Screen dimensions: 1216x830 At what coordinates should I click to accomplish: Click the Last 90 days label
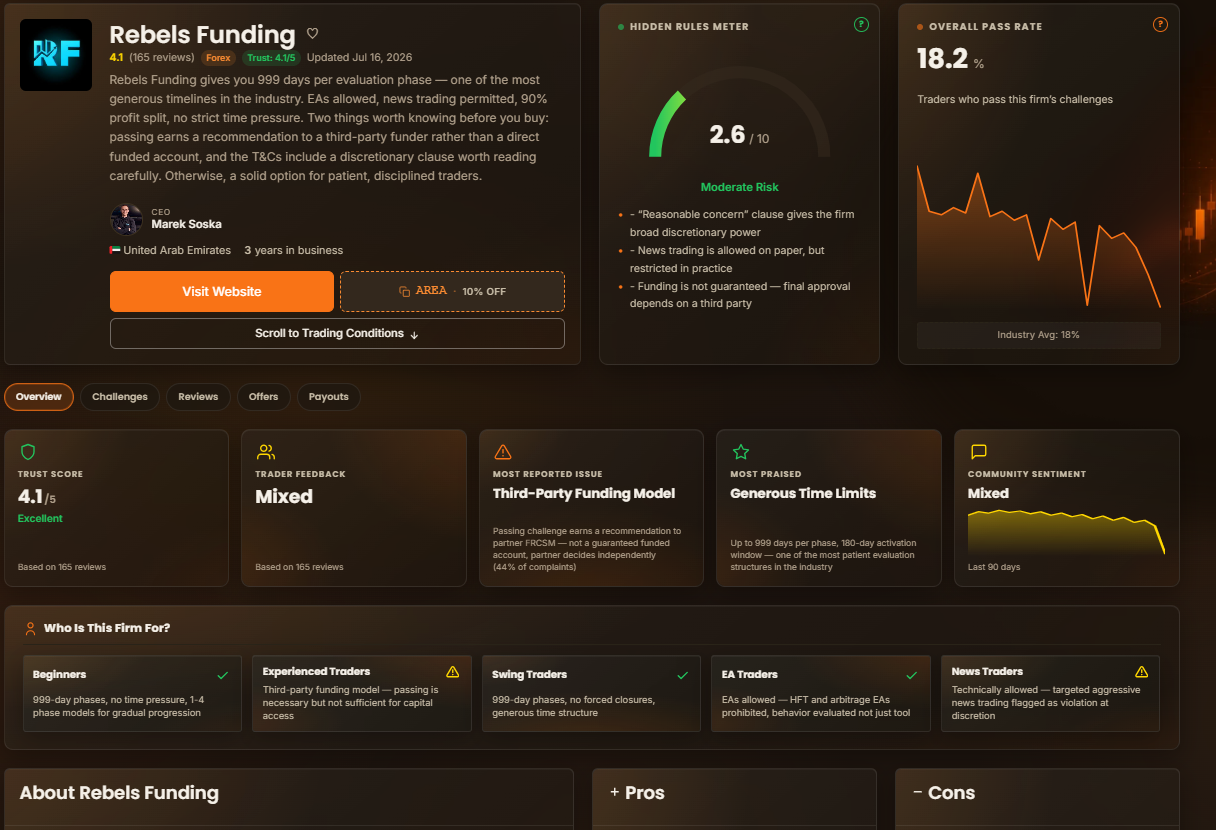pos(994,567)
